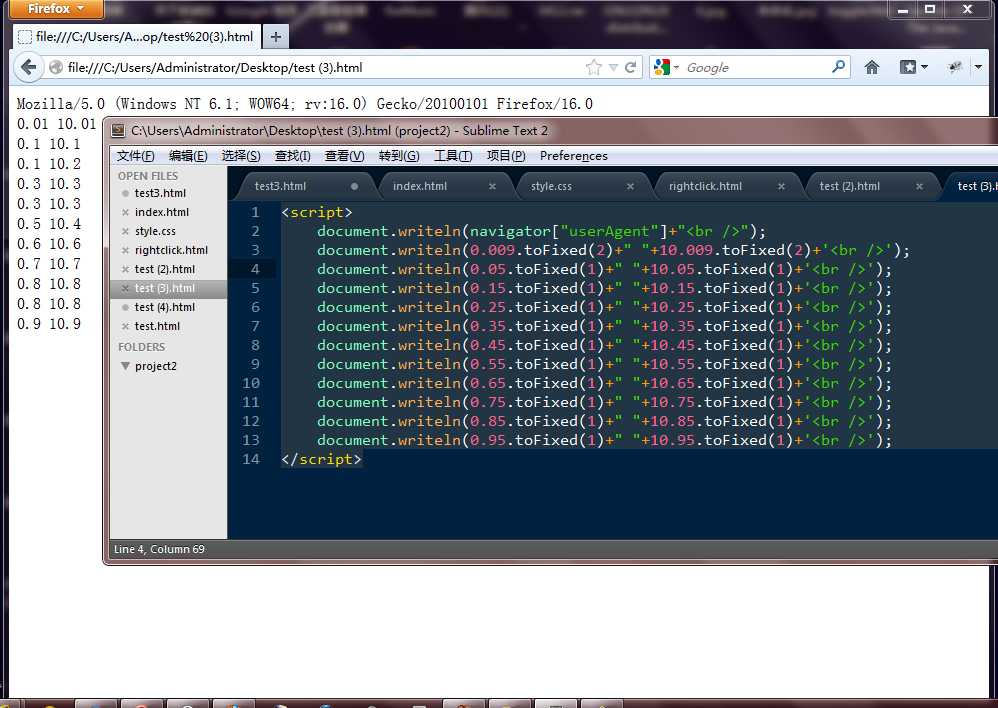Click the search magnifier icon
Viewport: 998px width, 708px height.
click(x=839, y=66)
